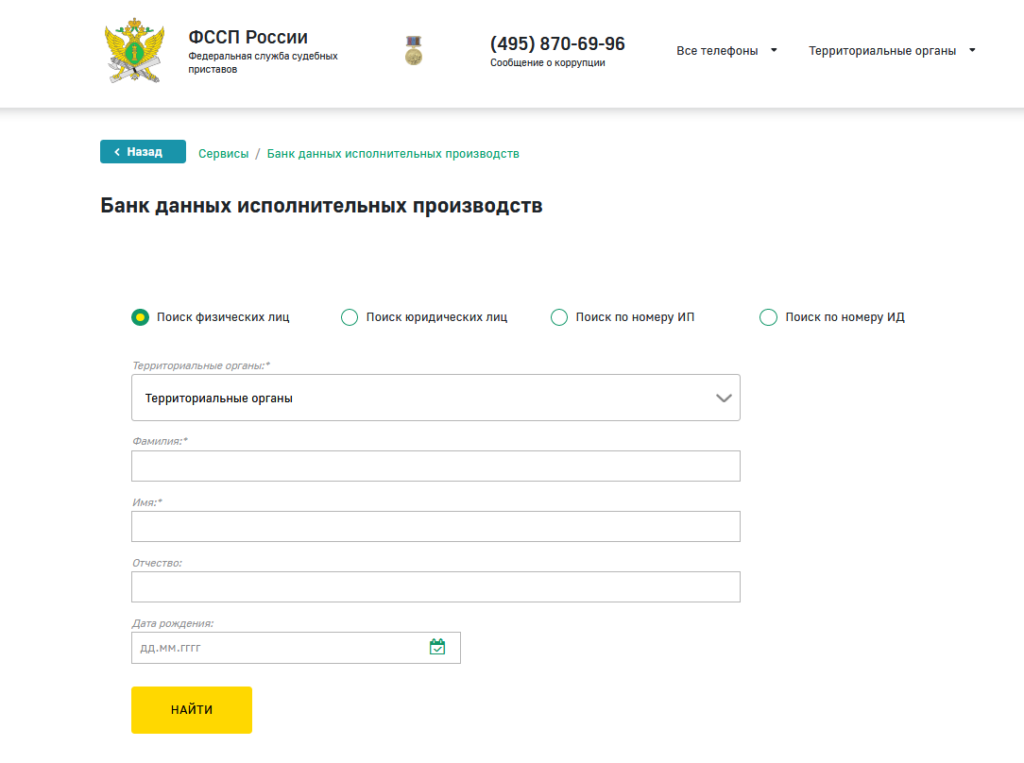This screenshot has width=1024, height=763.
Task: Click 'Сообщение о коррупции' text under phone
Action: [548, 63]
